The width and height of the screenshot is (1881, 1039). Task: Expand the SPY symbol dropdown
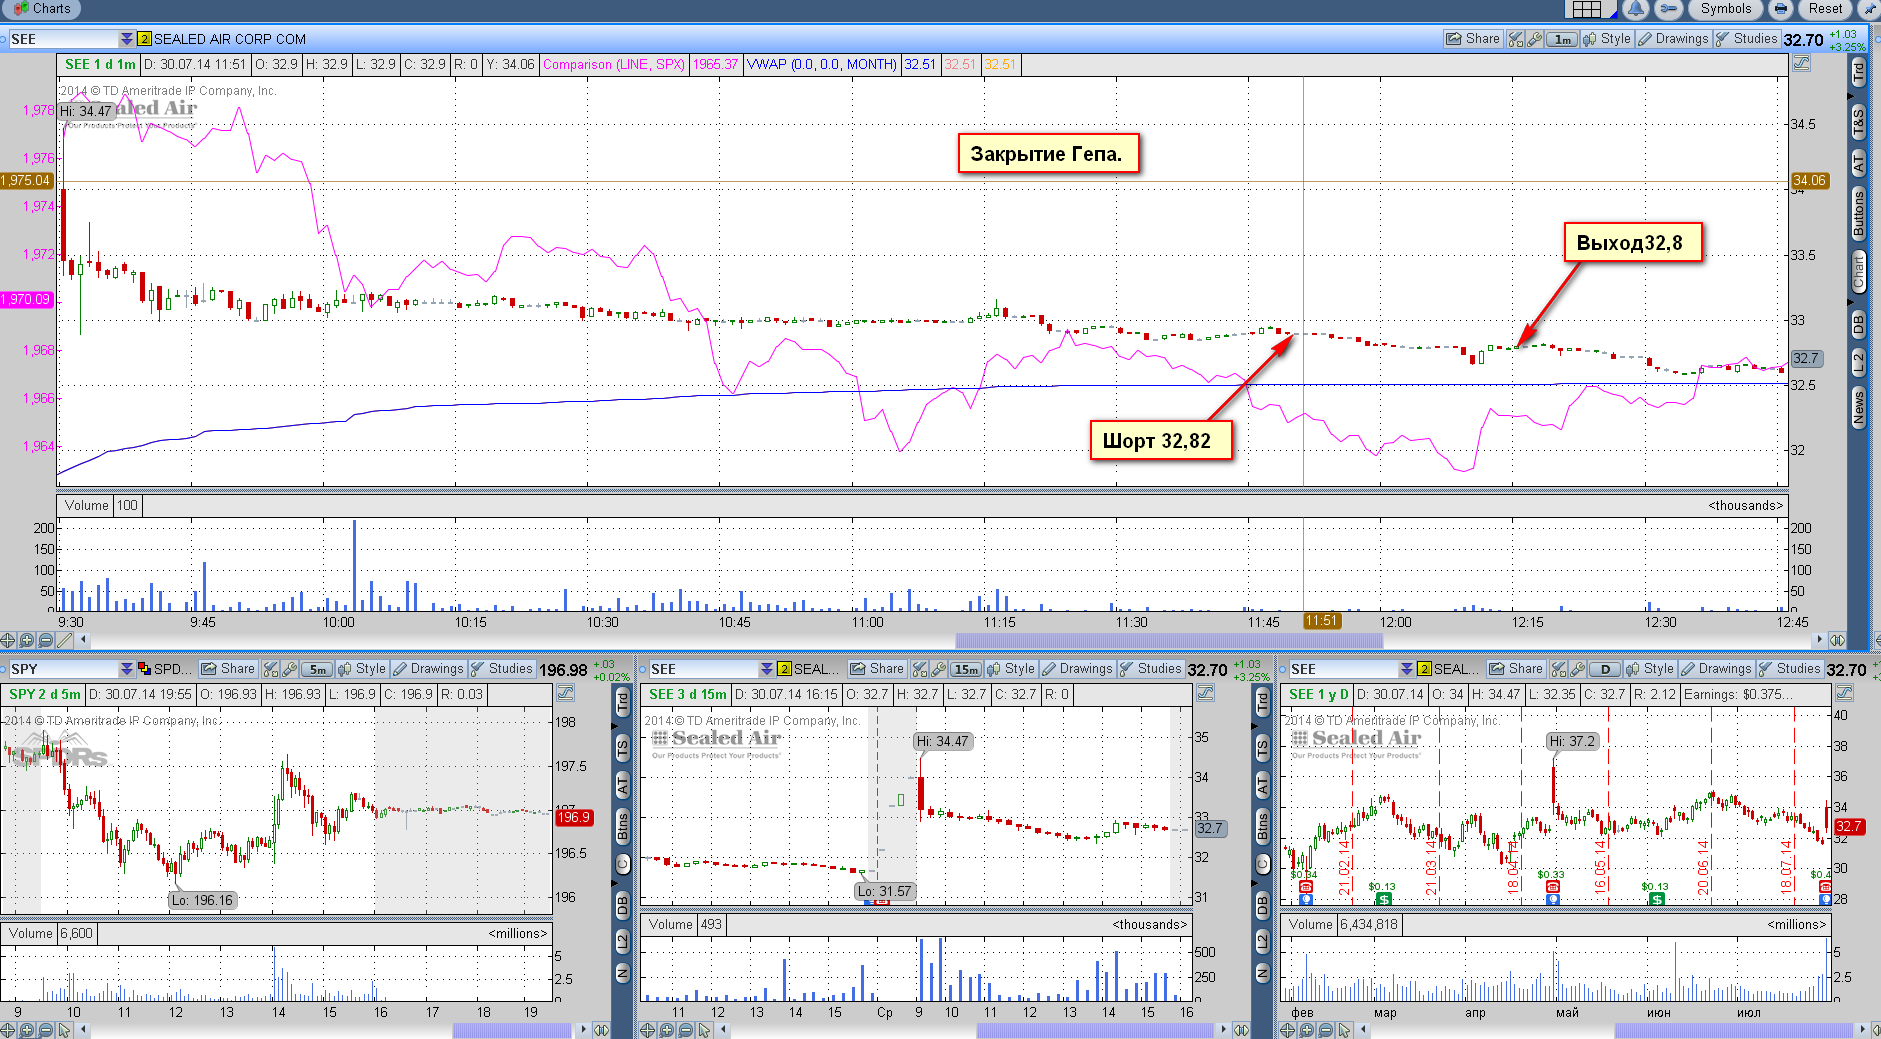pyautogui.click(x=126, y=669)
